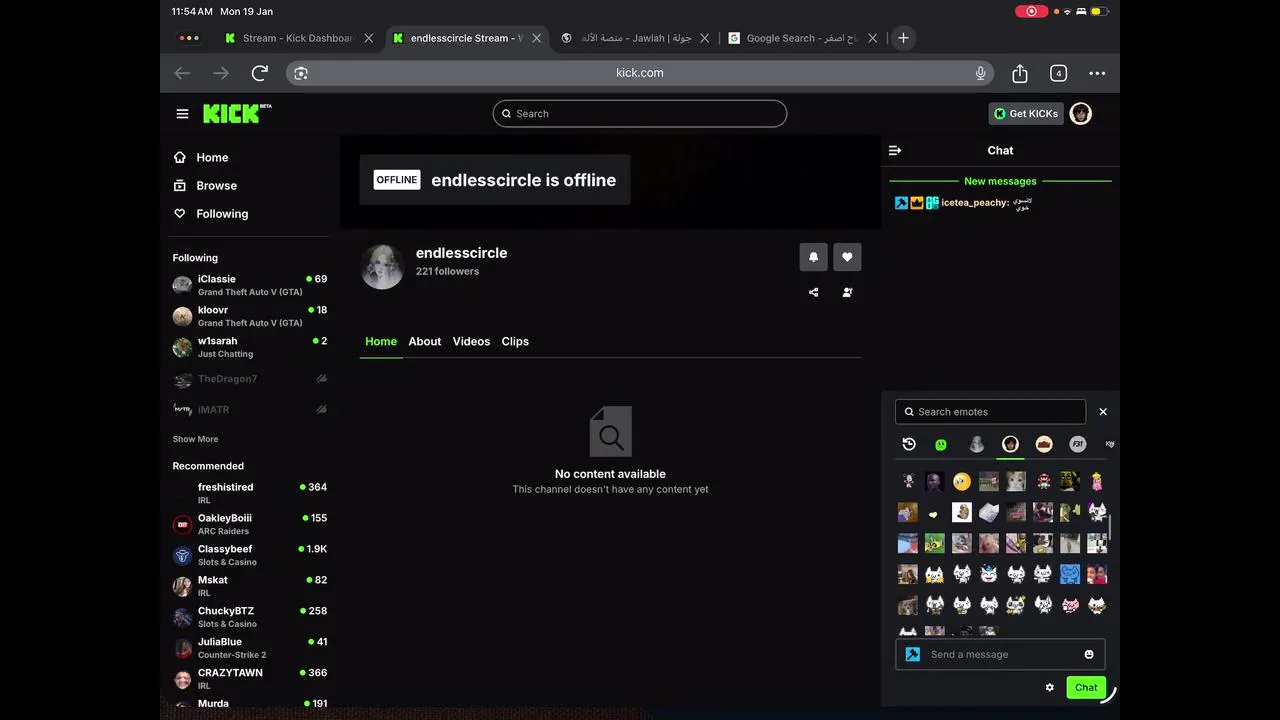Enable notifications bell for endlesscircle
The image size is (1280, 720).
coord(813,257)
